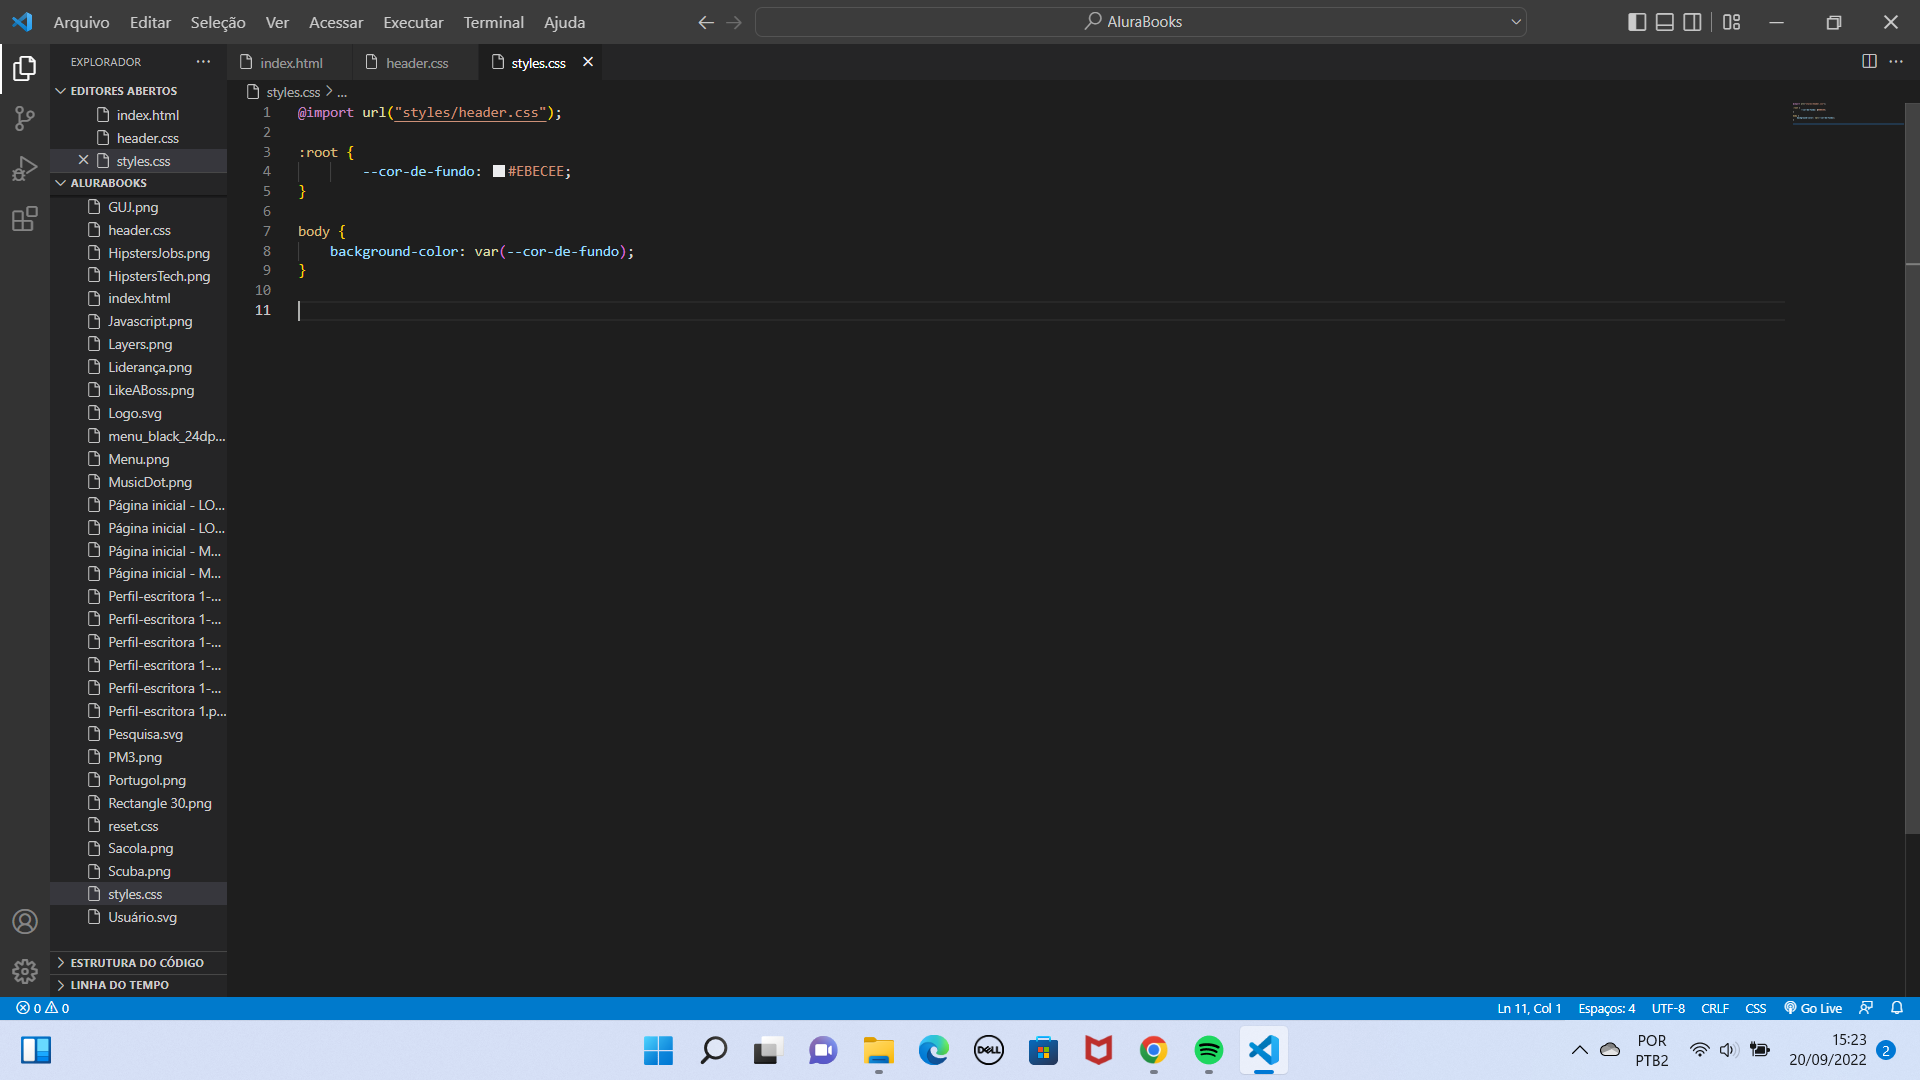Click the color swatch next to #EBECEE
This screenshot has width=1920, height=1080.
(x=497, y=171)
